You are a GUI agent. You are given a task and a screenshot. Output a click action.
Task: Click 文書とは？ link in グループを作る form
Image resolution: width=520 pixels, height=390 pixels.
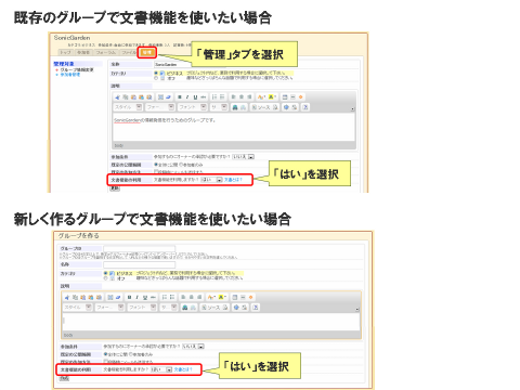coord(183,369)
